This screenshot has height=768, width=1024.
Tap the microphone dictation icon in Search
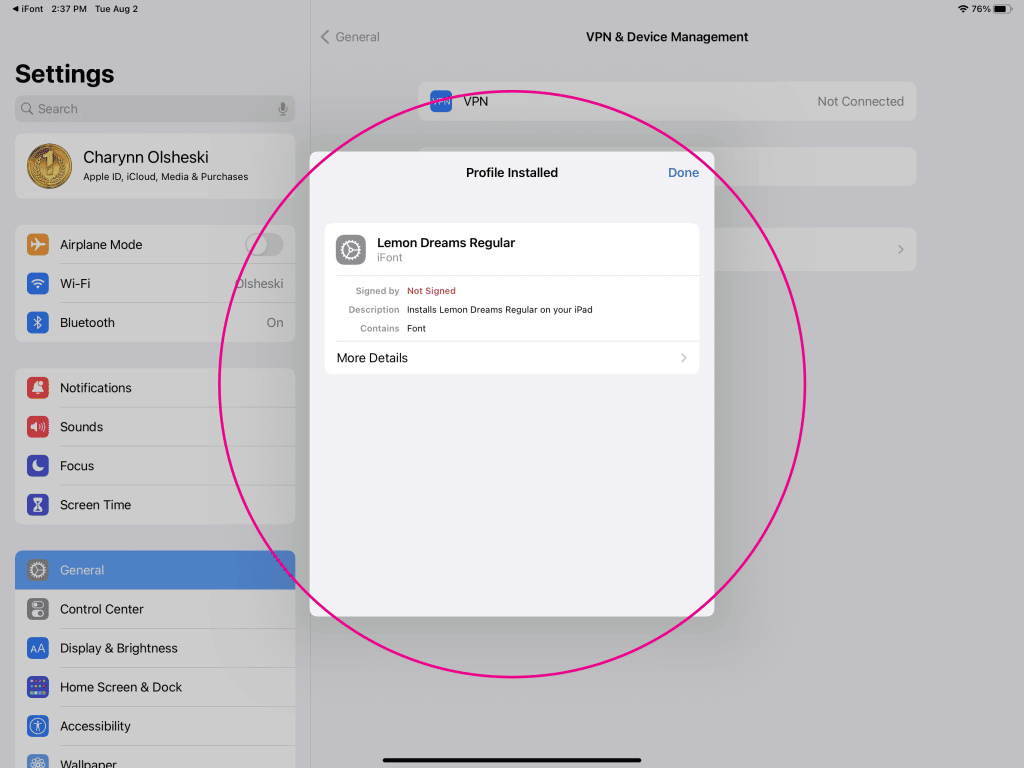coord(282,109)
